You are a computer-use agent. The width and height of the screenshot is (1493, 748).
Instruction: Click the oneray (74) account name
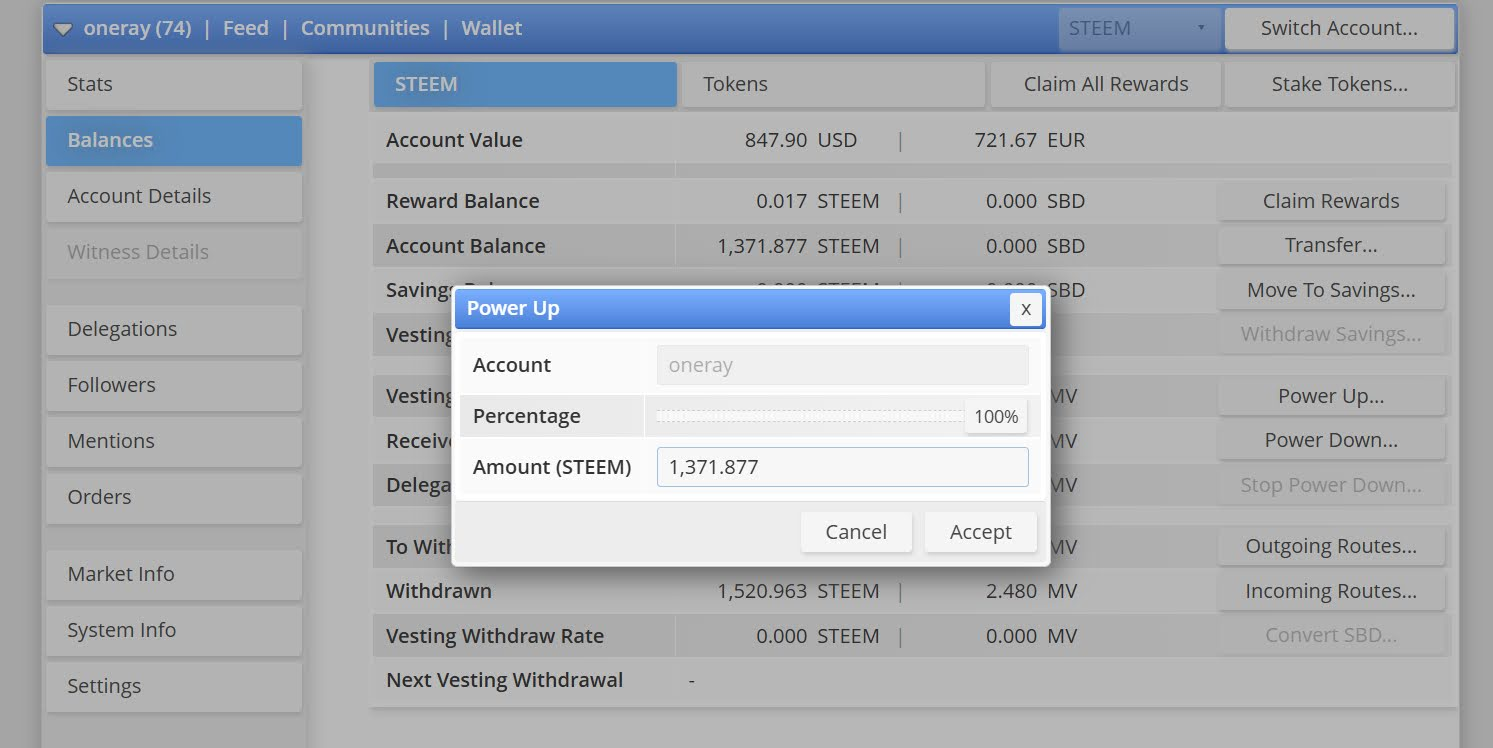pyautogui.click(x=137, y=28)
